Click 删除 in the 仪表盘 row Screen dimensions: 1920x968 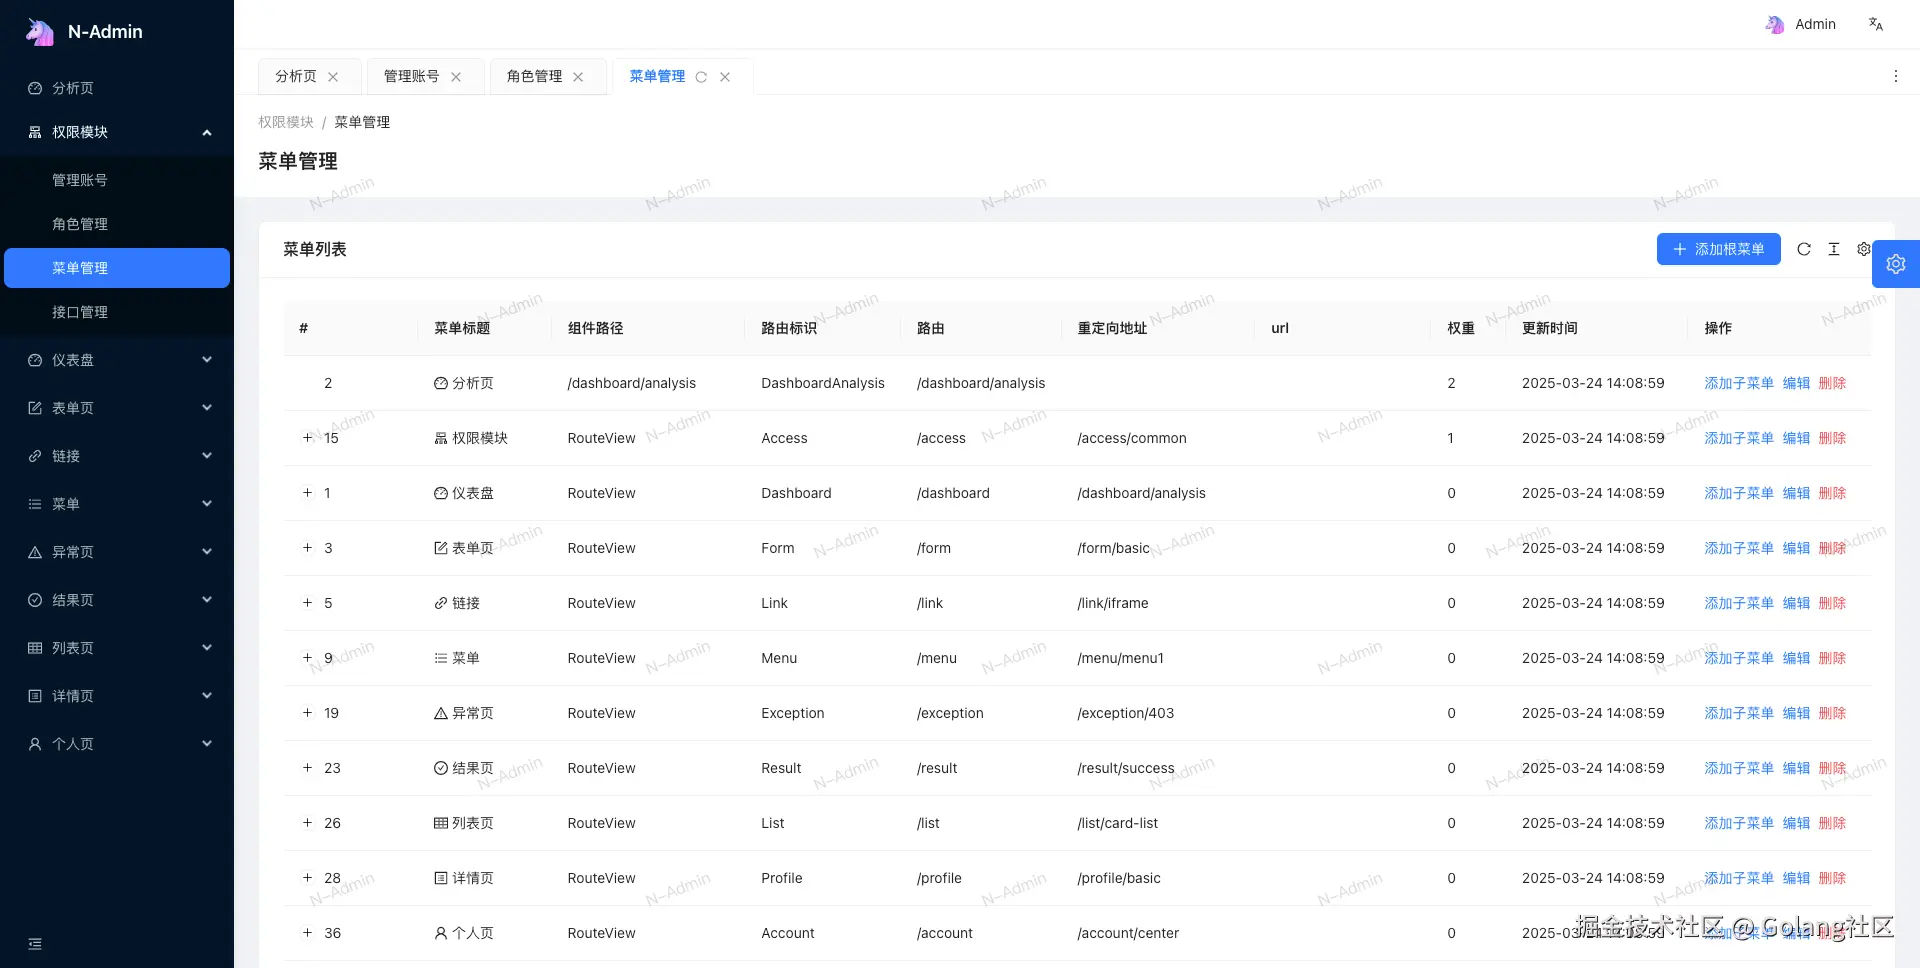pyautogui.click(x=1832, y=493)
